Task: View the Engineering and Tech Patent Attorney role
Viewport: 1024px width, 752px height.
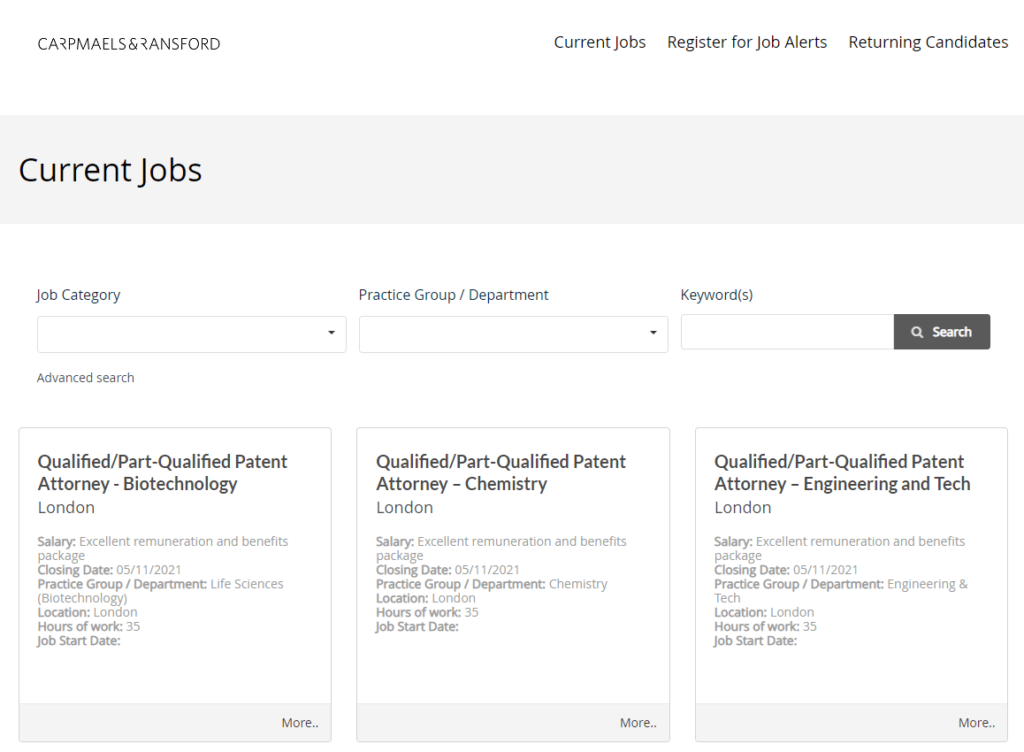Action: point(841,472)
